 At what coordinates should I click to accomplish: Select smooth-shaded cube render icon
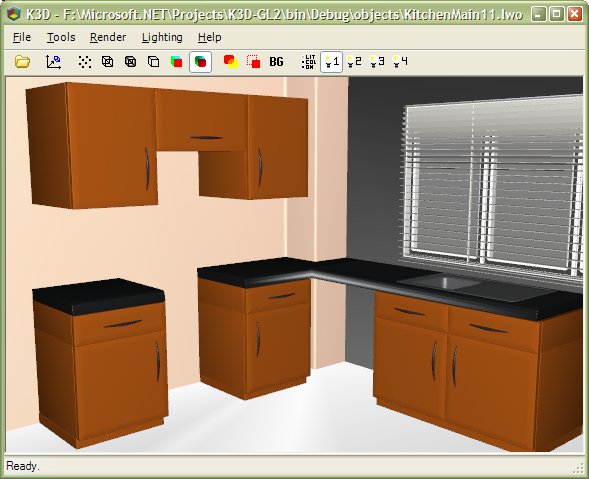click(x=200, y=62)
